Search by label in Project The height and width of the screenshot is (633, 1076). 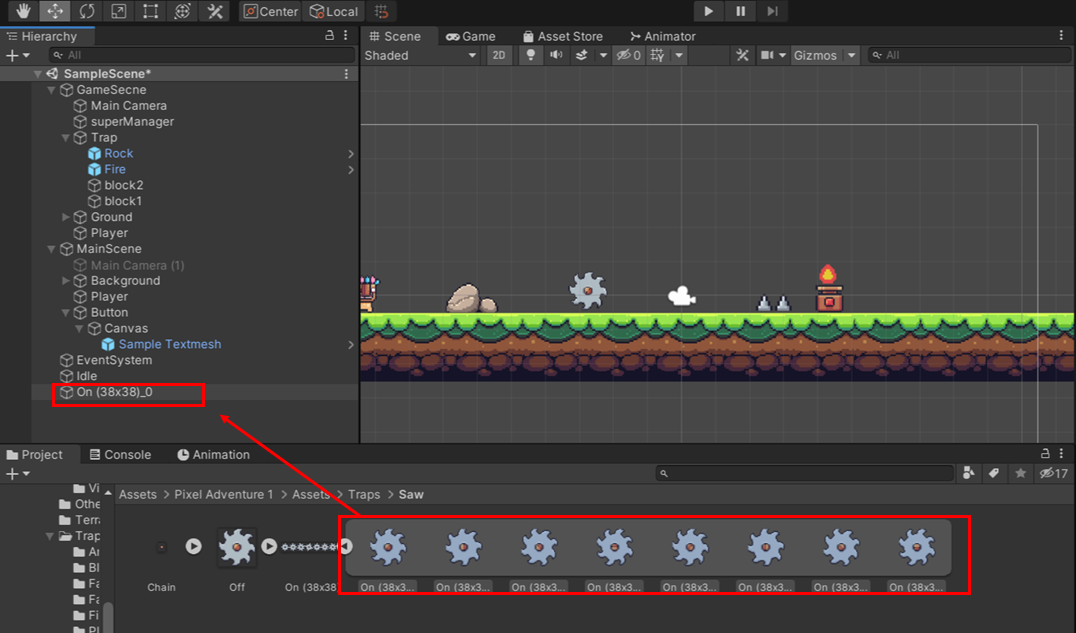pos(994,473)
